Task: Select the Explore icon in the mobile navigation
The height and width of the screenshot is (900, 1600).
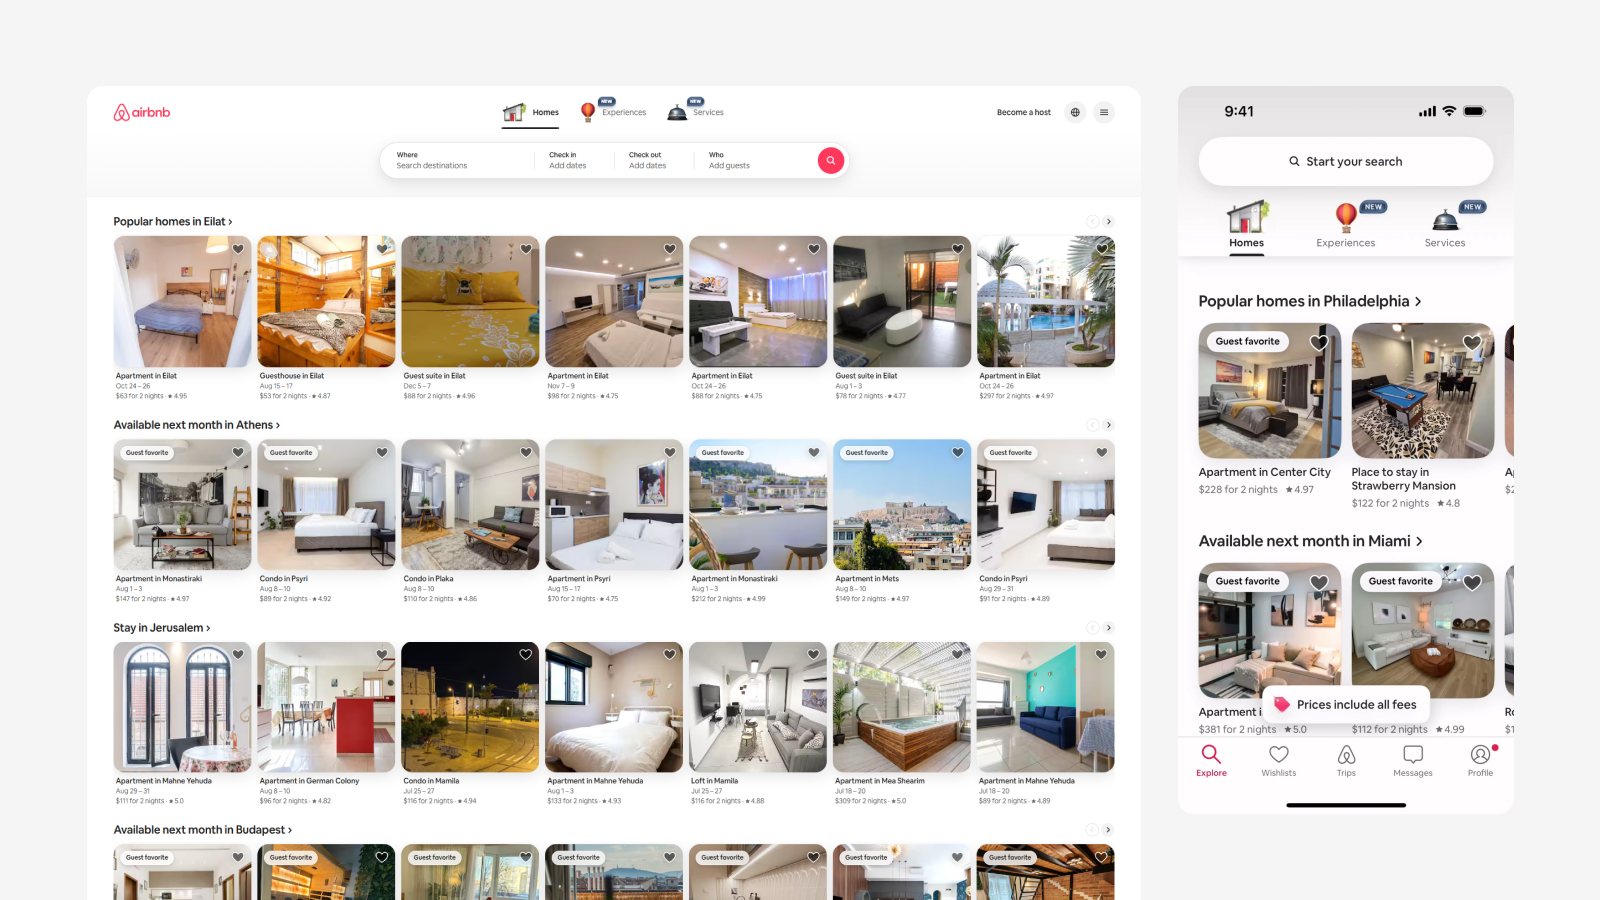Action: point(1211,760)
